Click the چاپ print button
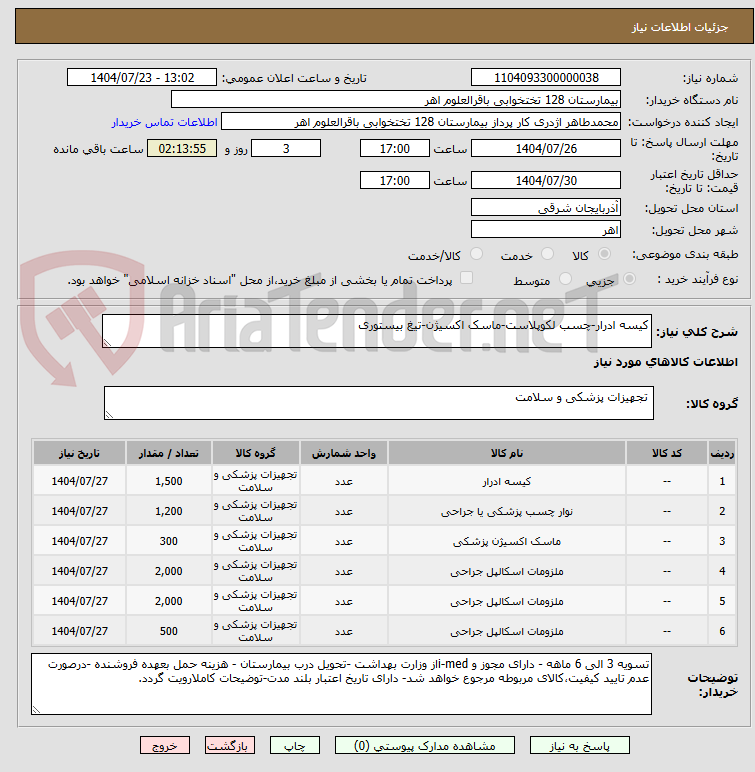 [295, 745]
